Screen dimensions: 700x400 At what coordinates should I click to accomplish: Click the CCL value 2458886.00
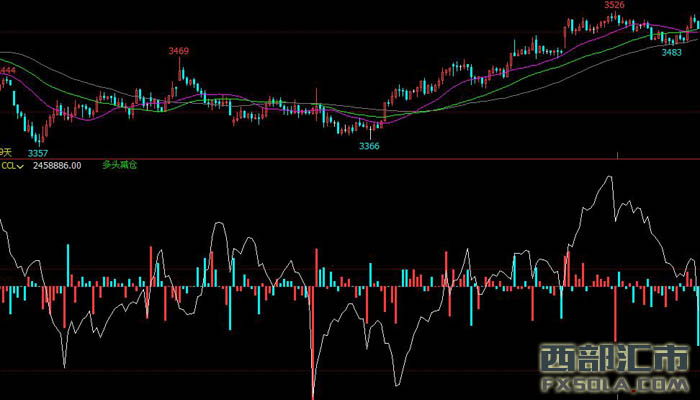coord(57,166)
